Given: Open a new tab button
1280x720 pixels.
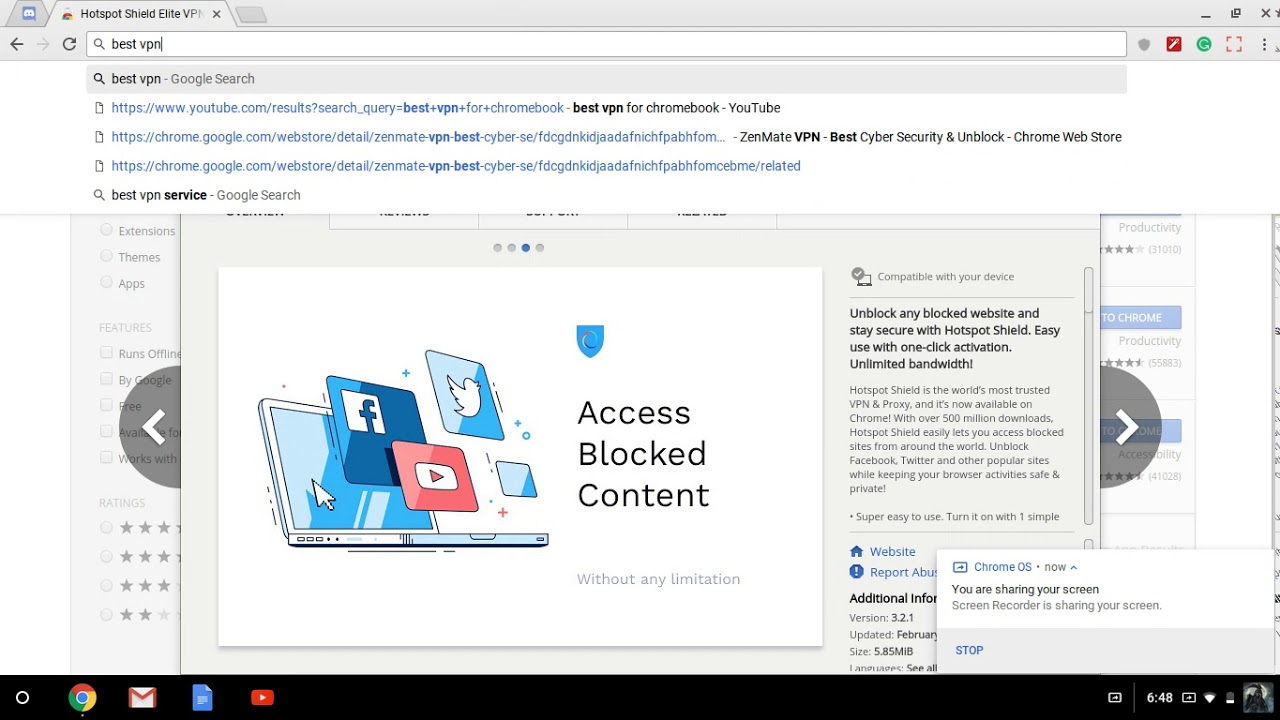Looking at the screenshot, I should pyautogui.click(x=251, y=14).
